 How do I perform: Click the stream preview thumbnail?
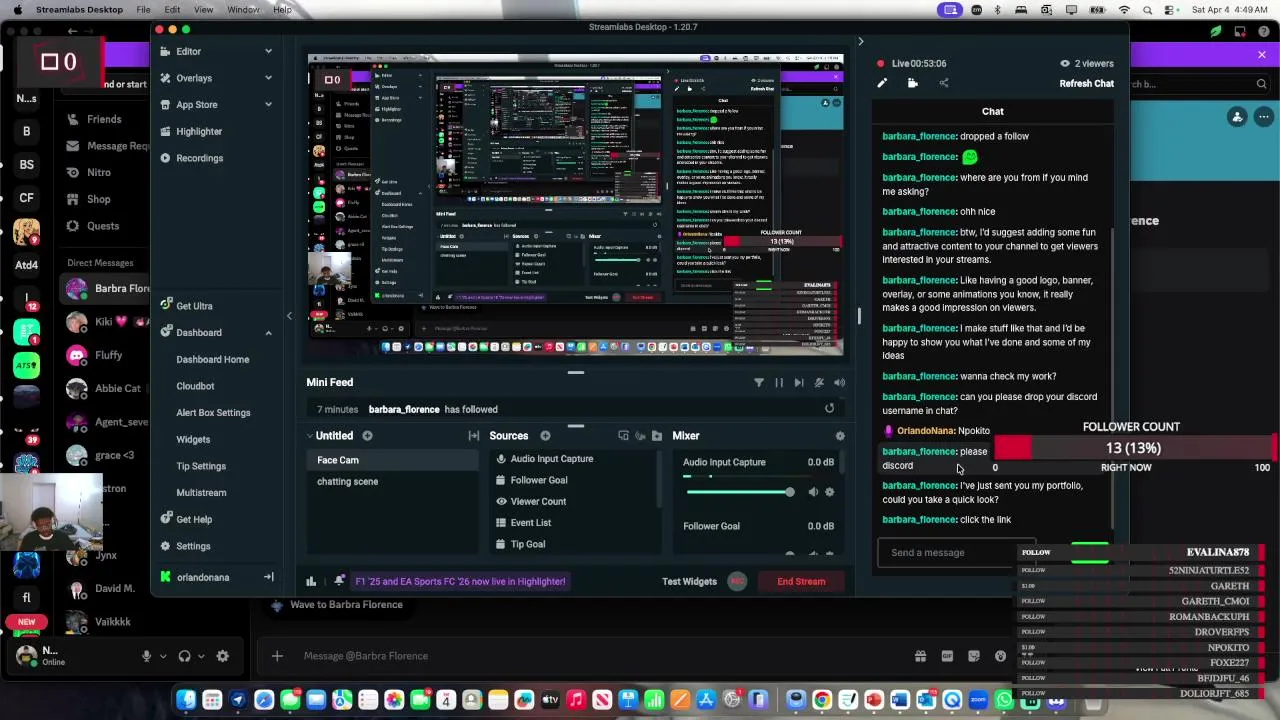pyautogui.click(x=576, y=205)
